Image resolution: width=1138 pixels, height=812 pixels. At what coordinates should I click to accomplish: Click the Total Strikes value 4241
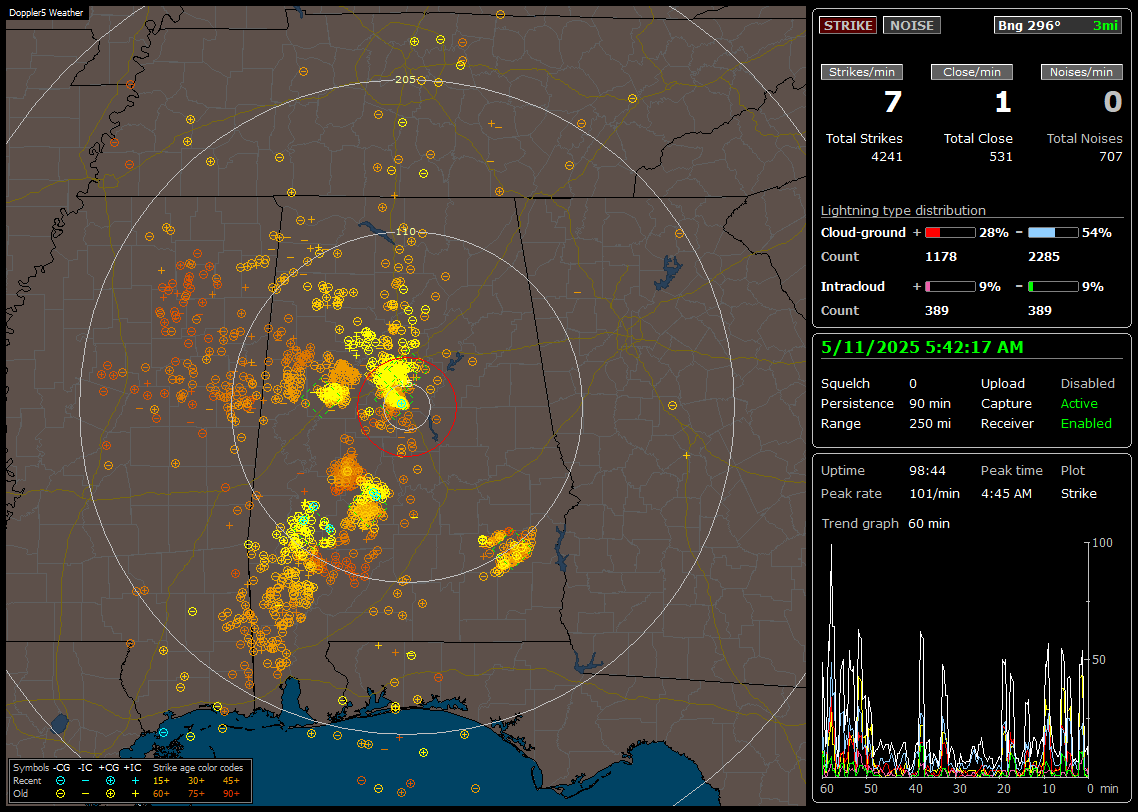click(x=887, y=157)
